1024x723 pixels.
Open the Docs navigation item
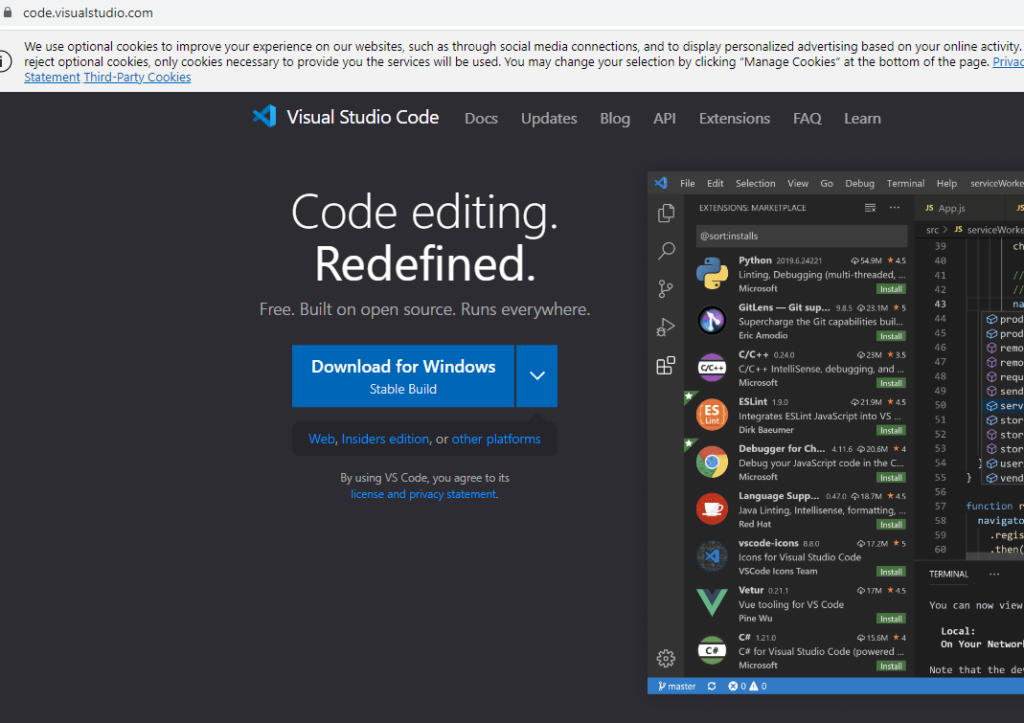(481, 118)
